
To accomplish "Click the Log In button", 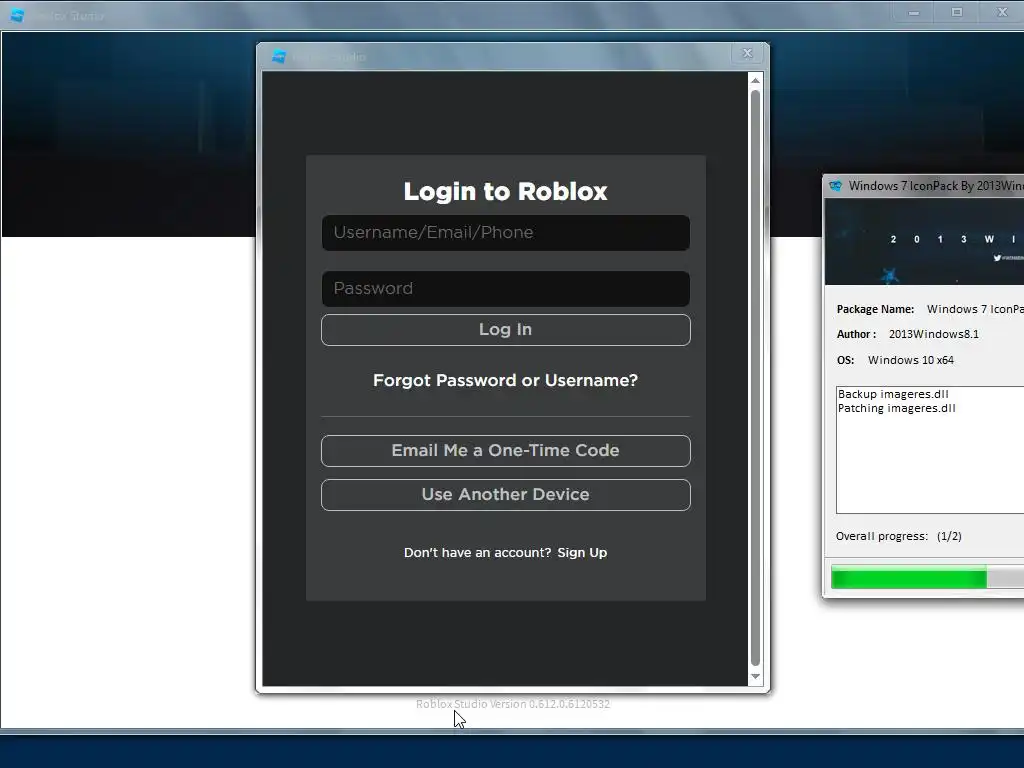I will click(505, 330).
